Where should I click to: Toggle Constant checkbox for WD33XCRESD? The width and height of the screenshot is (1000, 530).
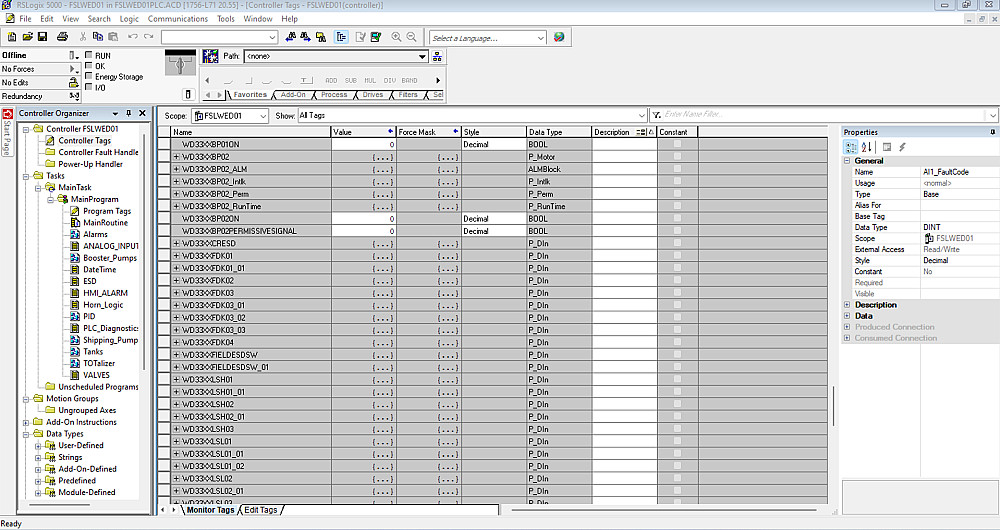[677, 243]
